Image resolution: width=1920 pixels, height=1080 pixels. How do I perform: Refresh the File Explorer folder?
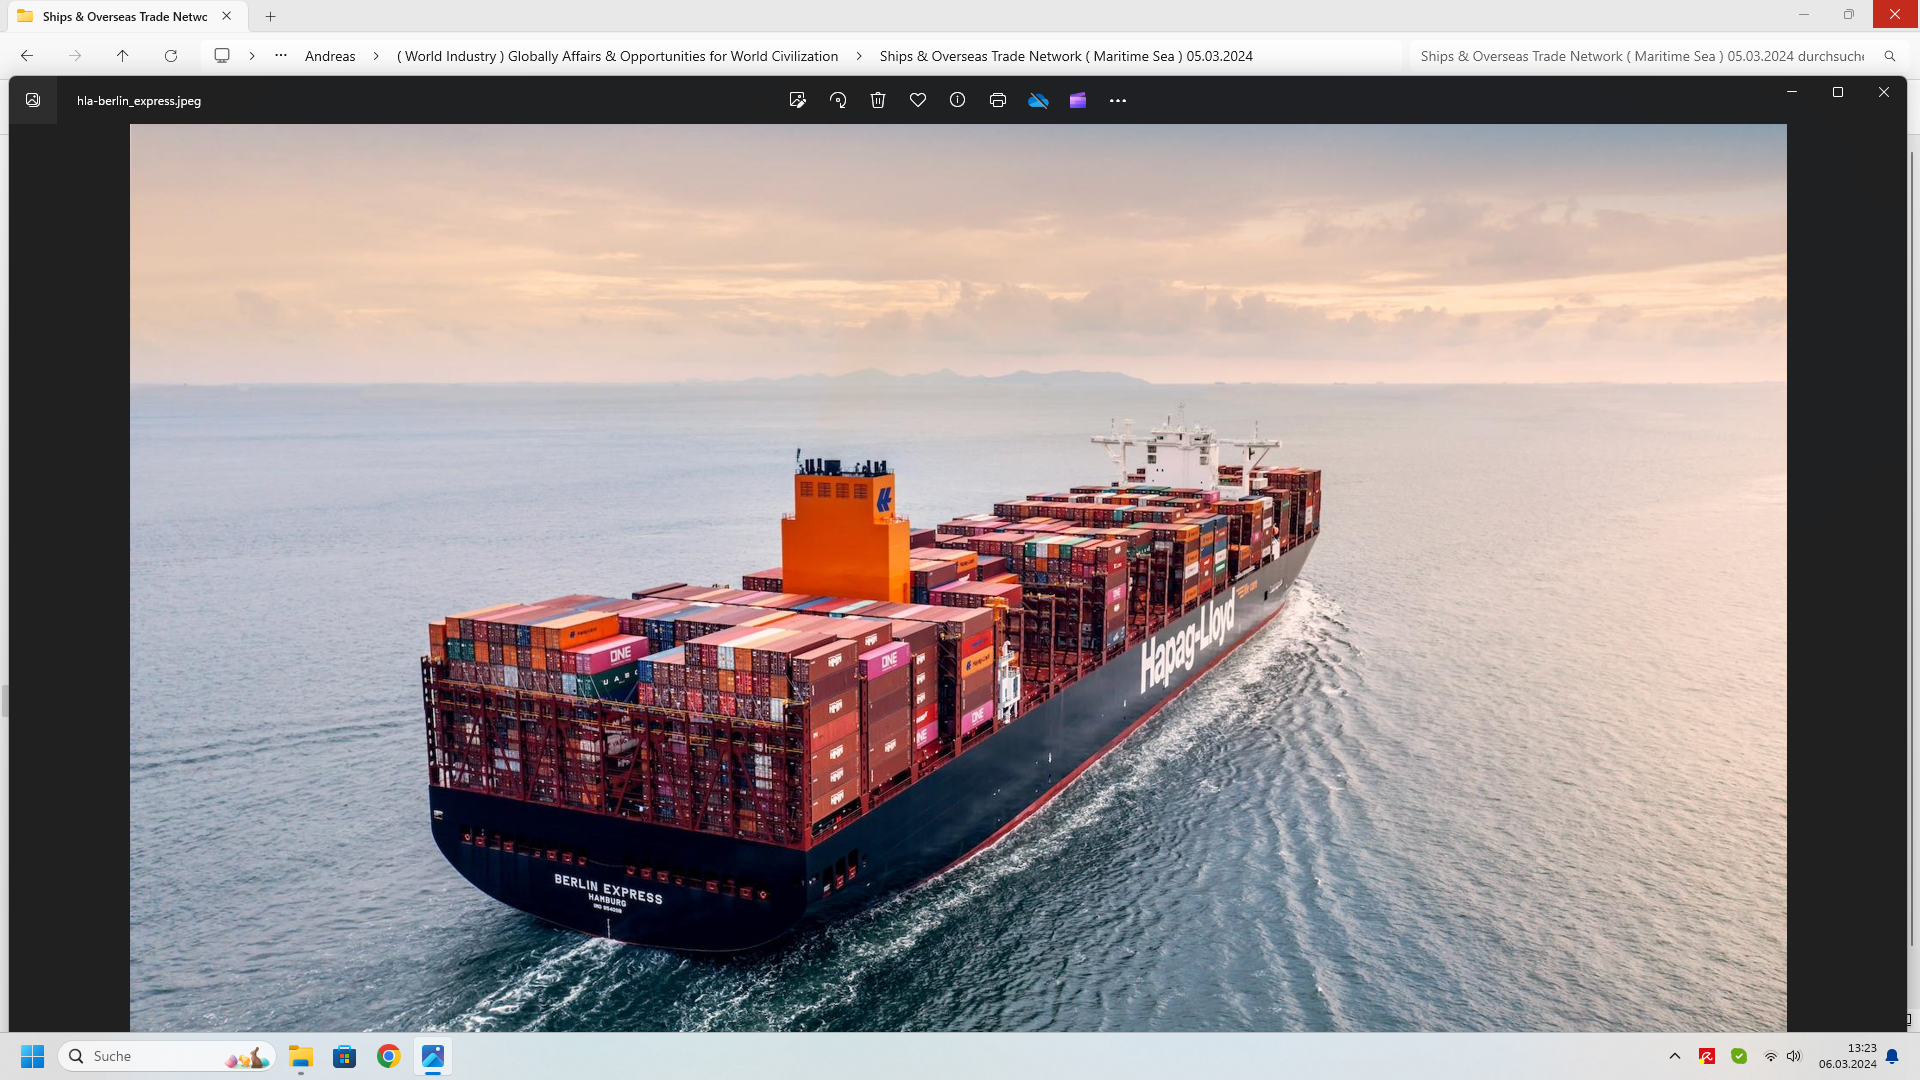coord(171,56)
